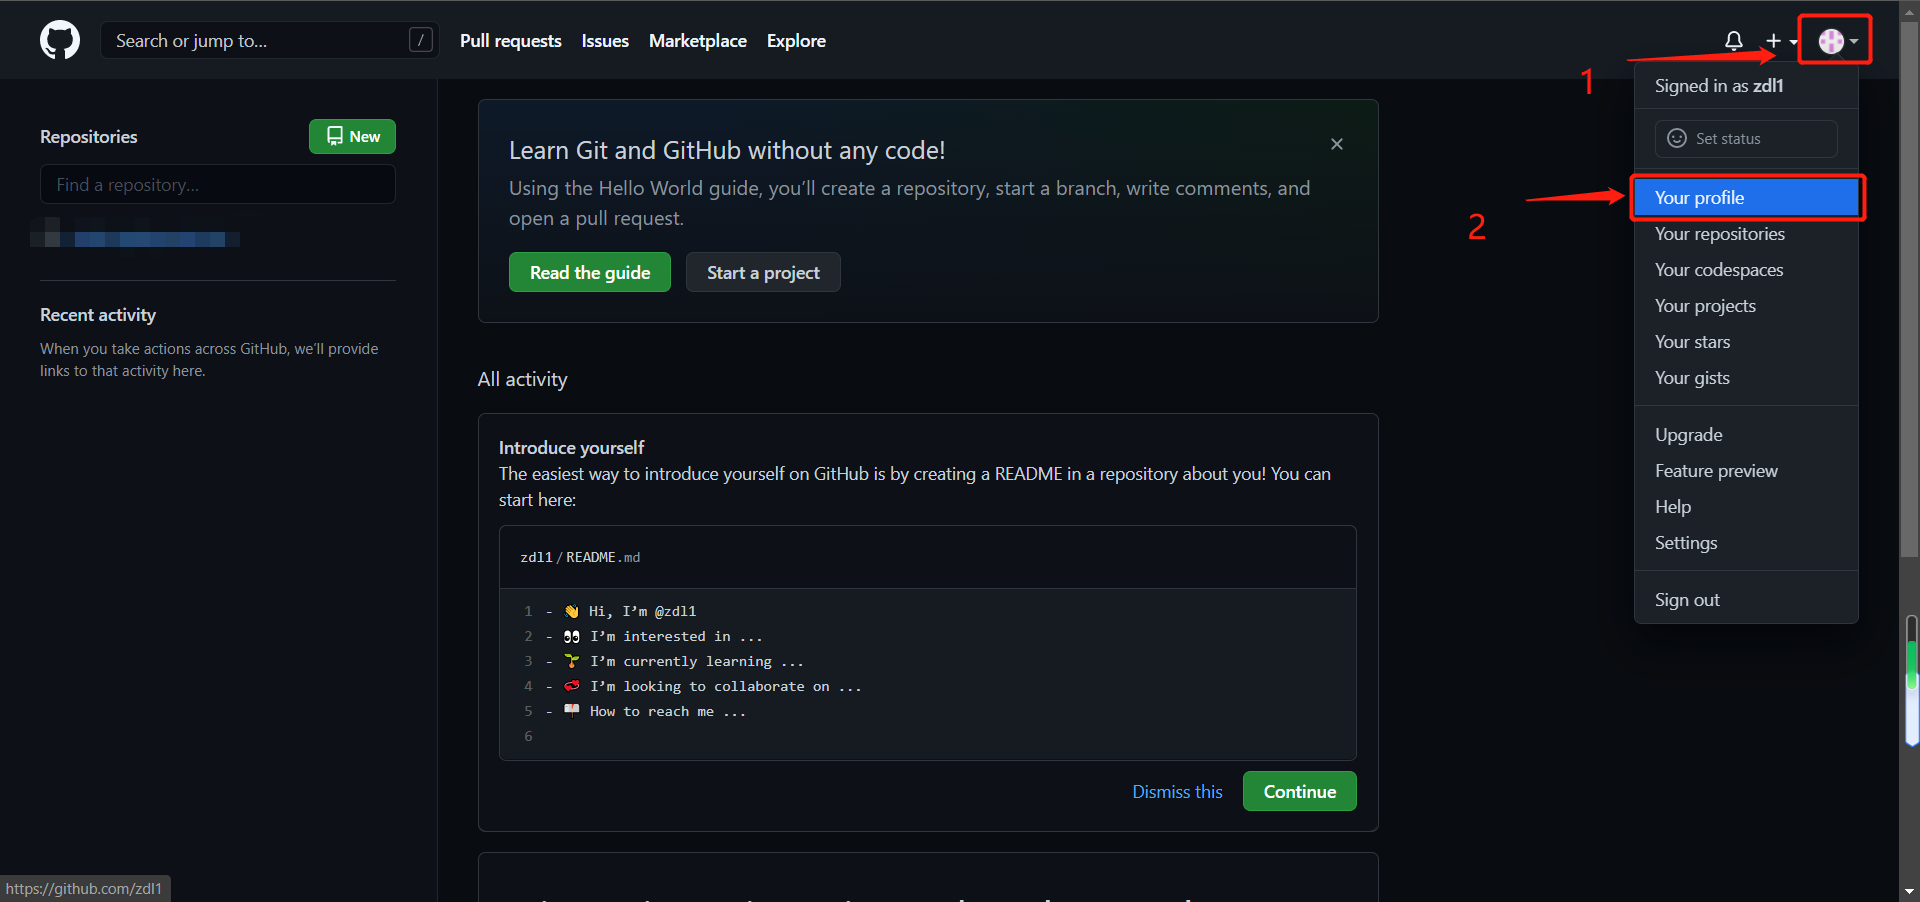This screenshot has width=1920, height=902.
Task: Click the GitHub Octocat logo
Action: (60, 40)
